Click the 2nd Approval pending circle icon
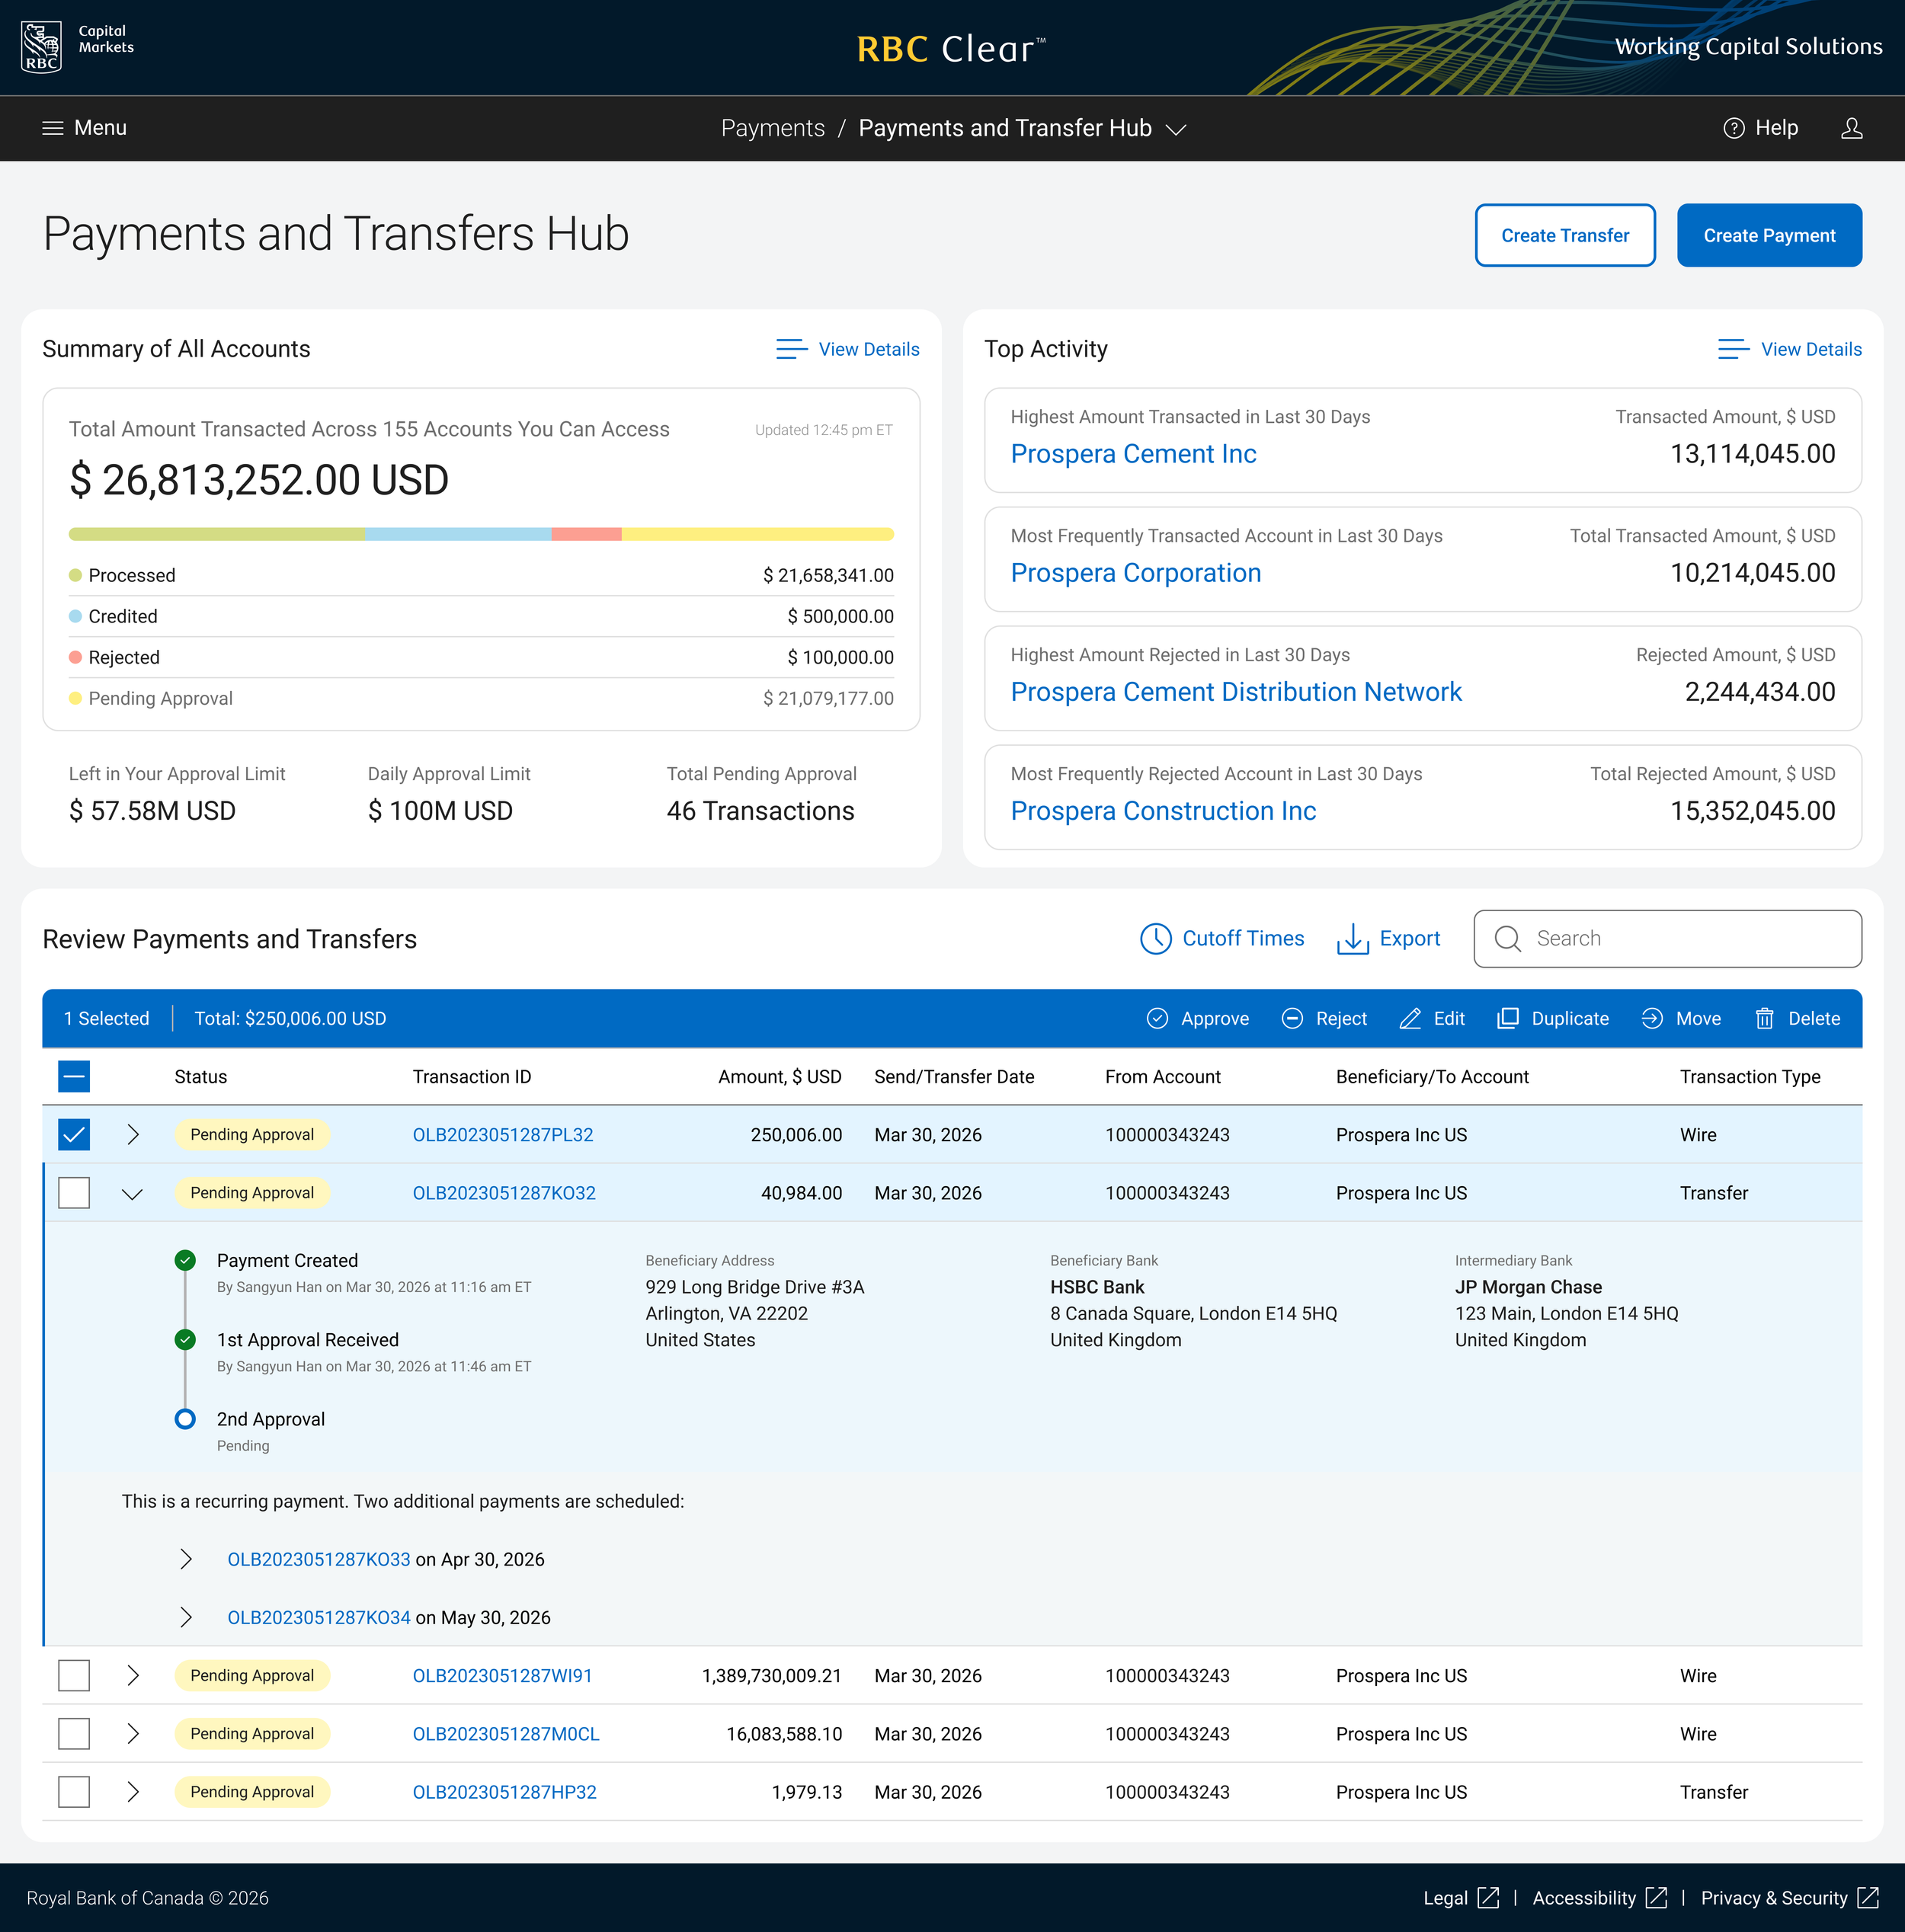The width and height of the screenshot is (1905, 1932). 185,1418
